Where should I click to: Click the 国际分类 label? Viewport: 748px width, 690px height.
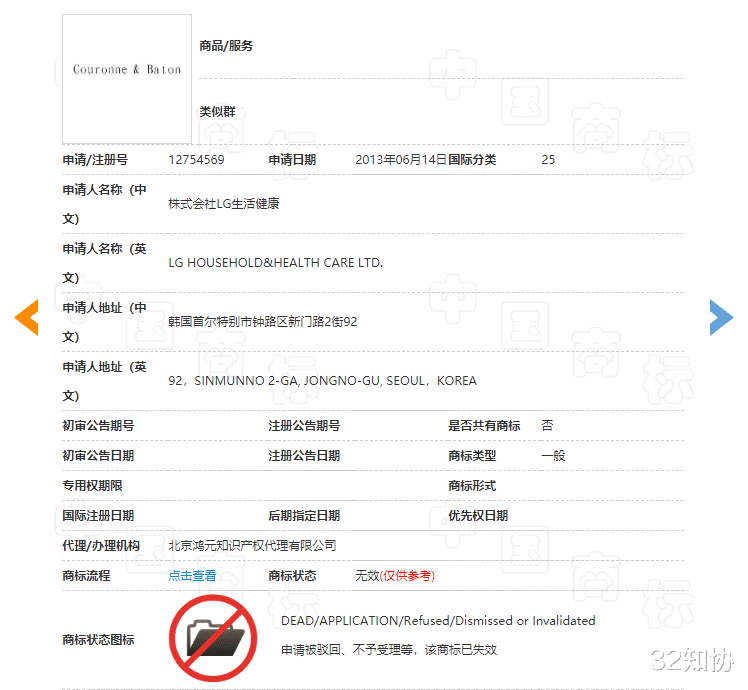[472, 159]
